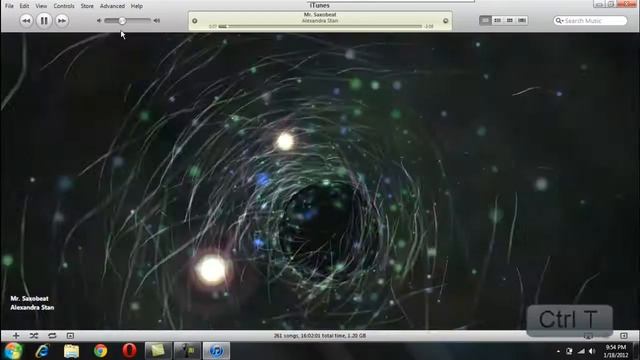Viewport: 640px width, 360px height.
Task: Open the Windows Start menu
Action: [x=13, y=351]
